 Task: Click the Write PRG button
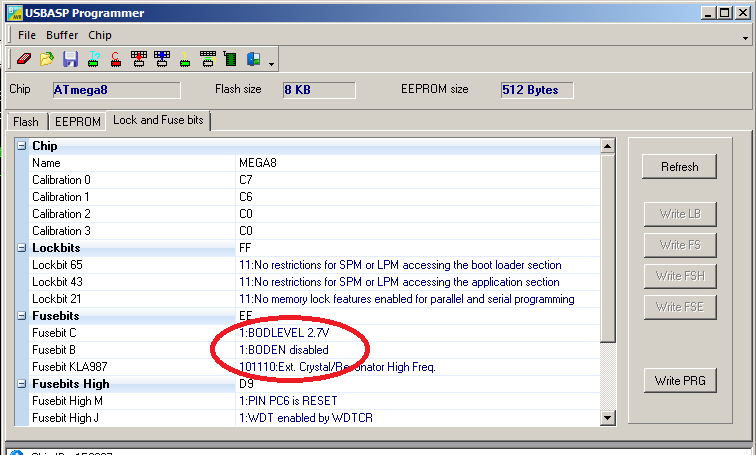(680, 381)
